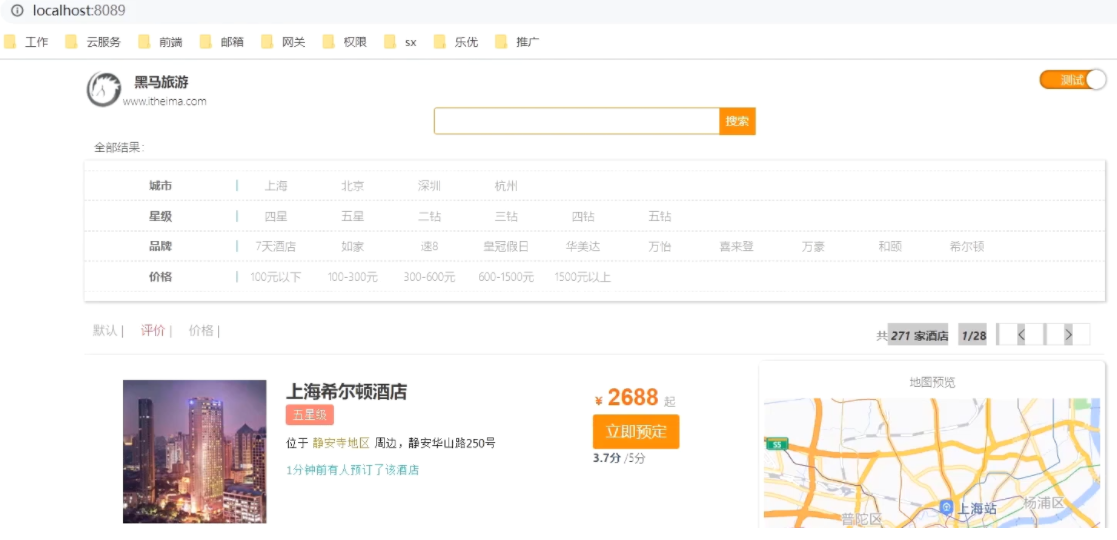Click the site info icon in address bar
This screenshot has height=540, width=1117.
click(x=17, y=11)
